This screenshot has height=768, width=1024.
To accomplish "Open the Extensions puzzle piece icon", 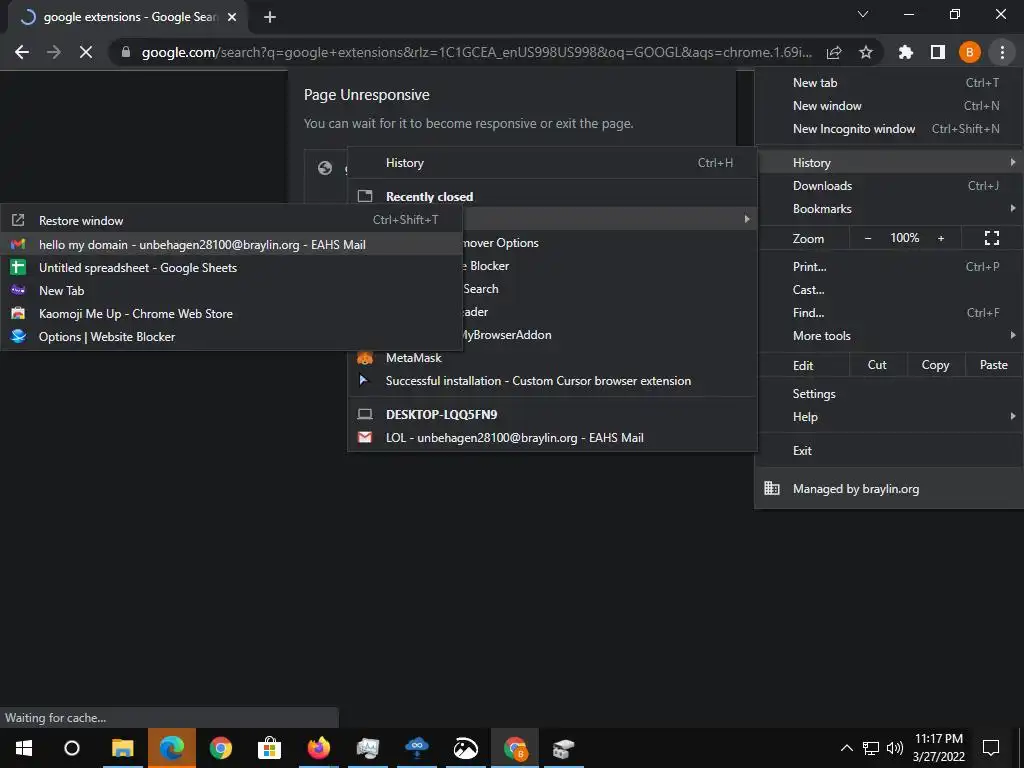I will (906, 52).
